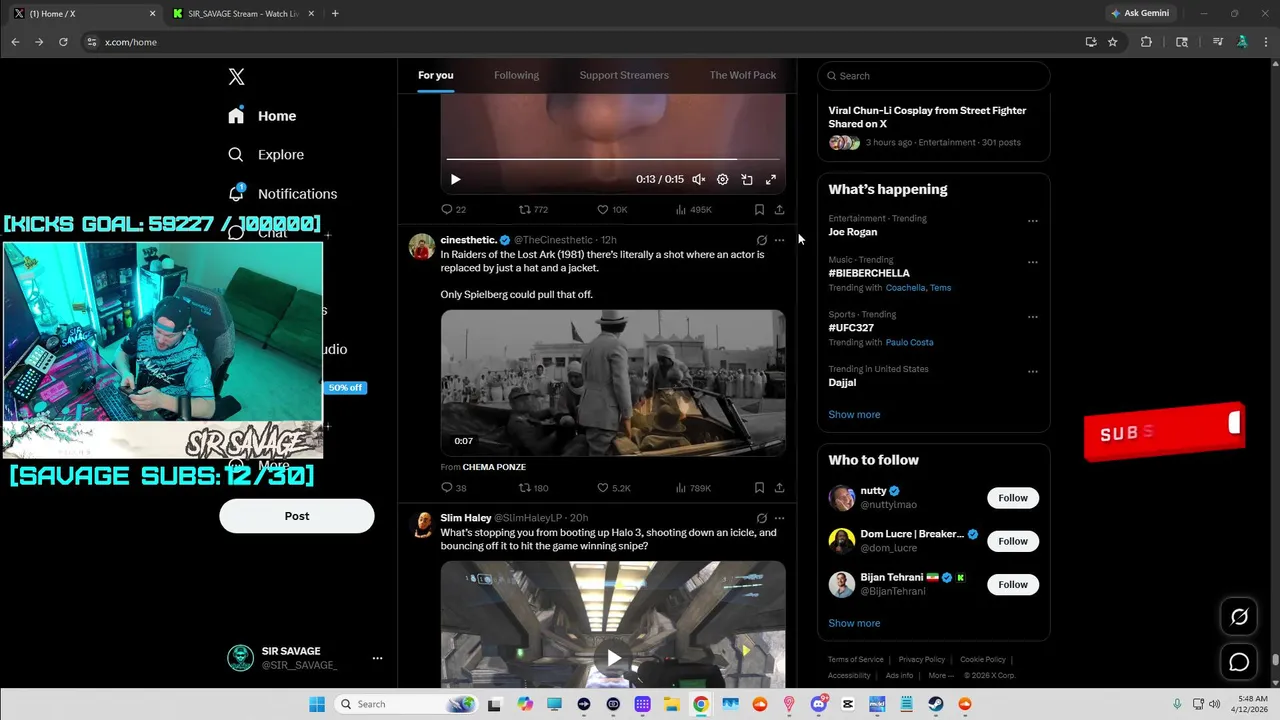This screenshot has width=1280, height=720.
Task: Open more options on cinesthetic. post
Action: point(779,240)
